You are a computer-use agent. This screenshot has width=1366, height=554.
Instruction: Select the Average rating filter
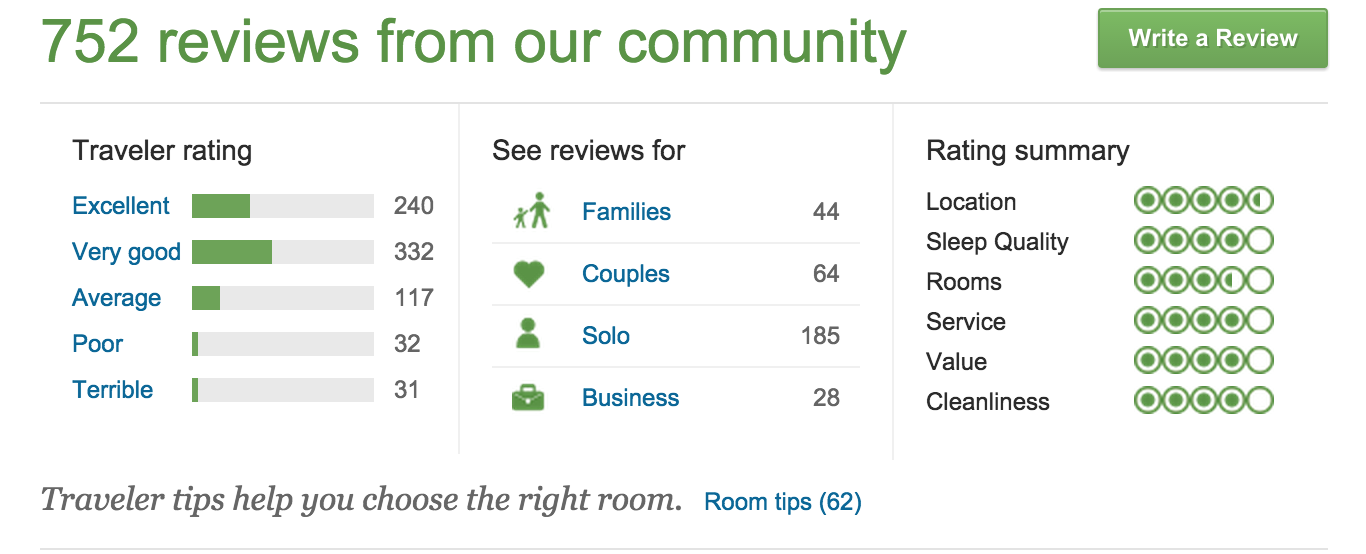point(116,298)
